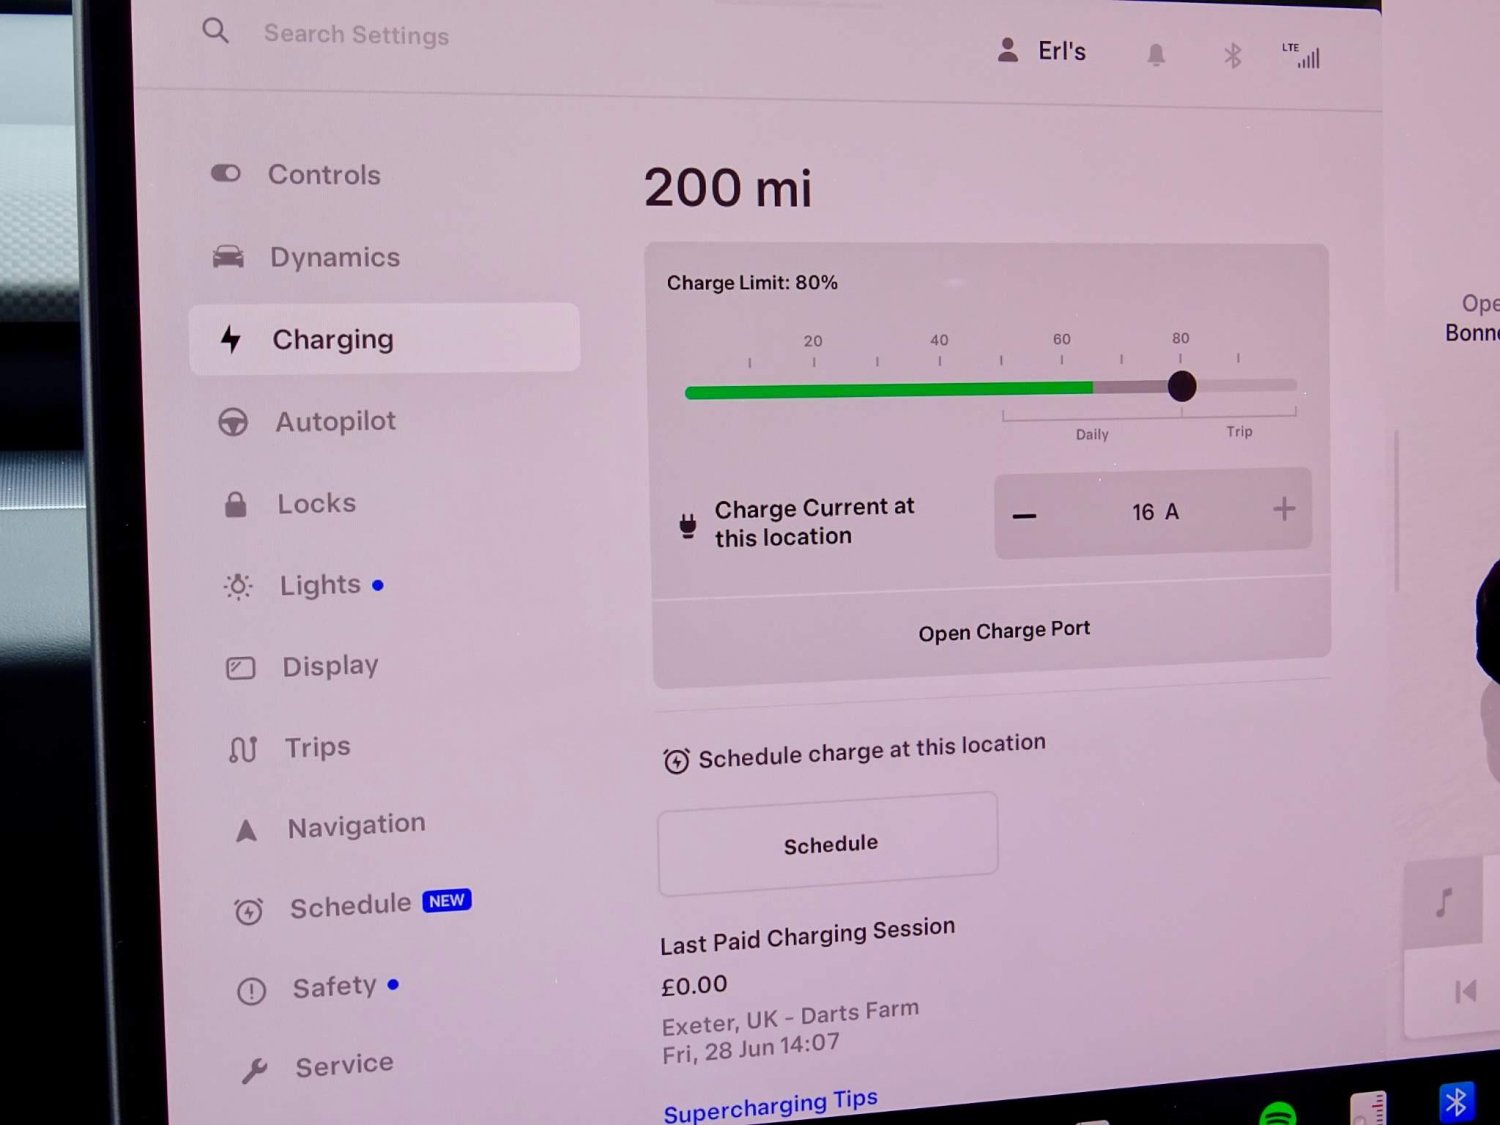Click the Spotify icon in bottom bar
This screenshot has height=1125, width=1500.
click(x=1278, y=1113)
